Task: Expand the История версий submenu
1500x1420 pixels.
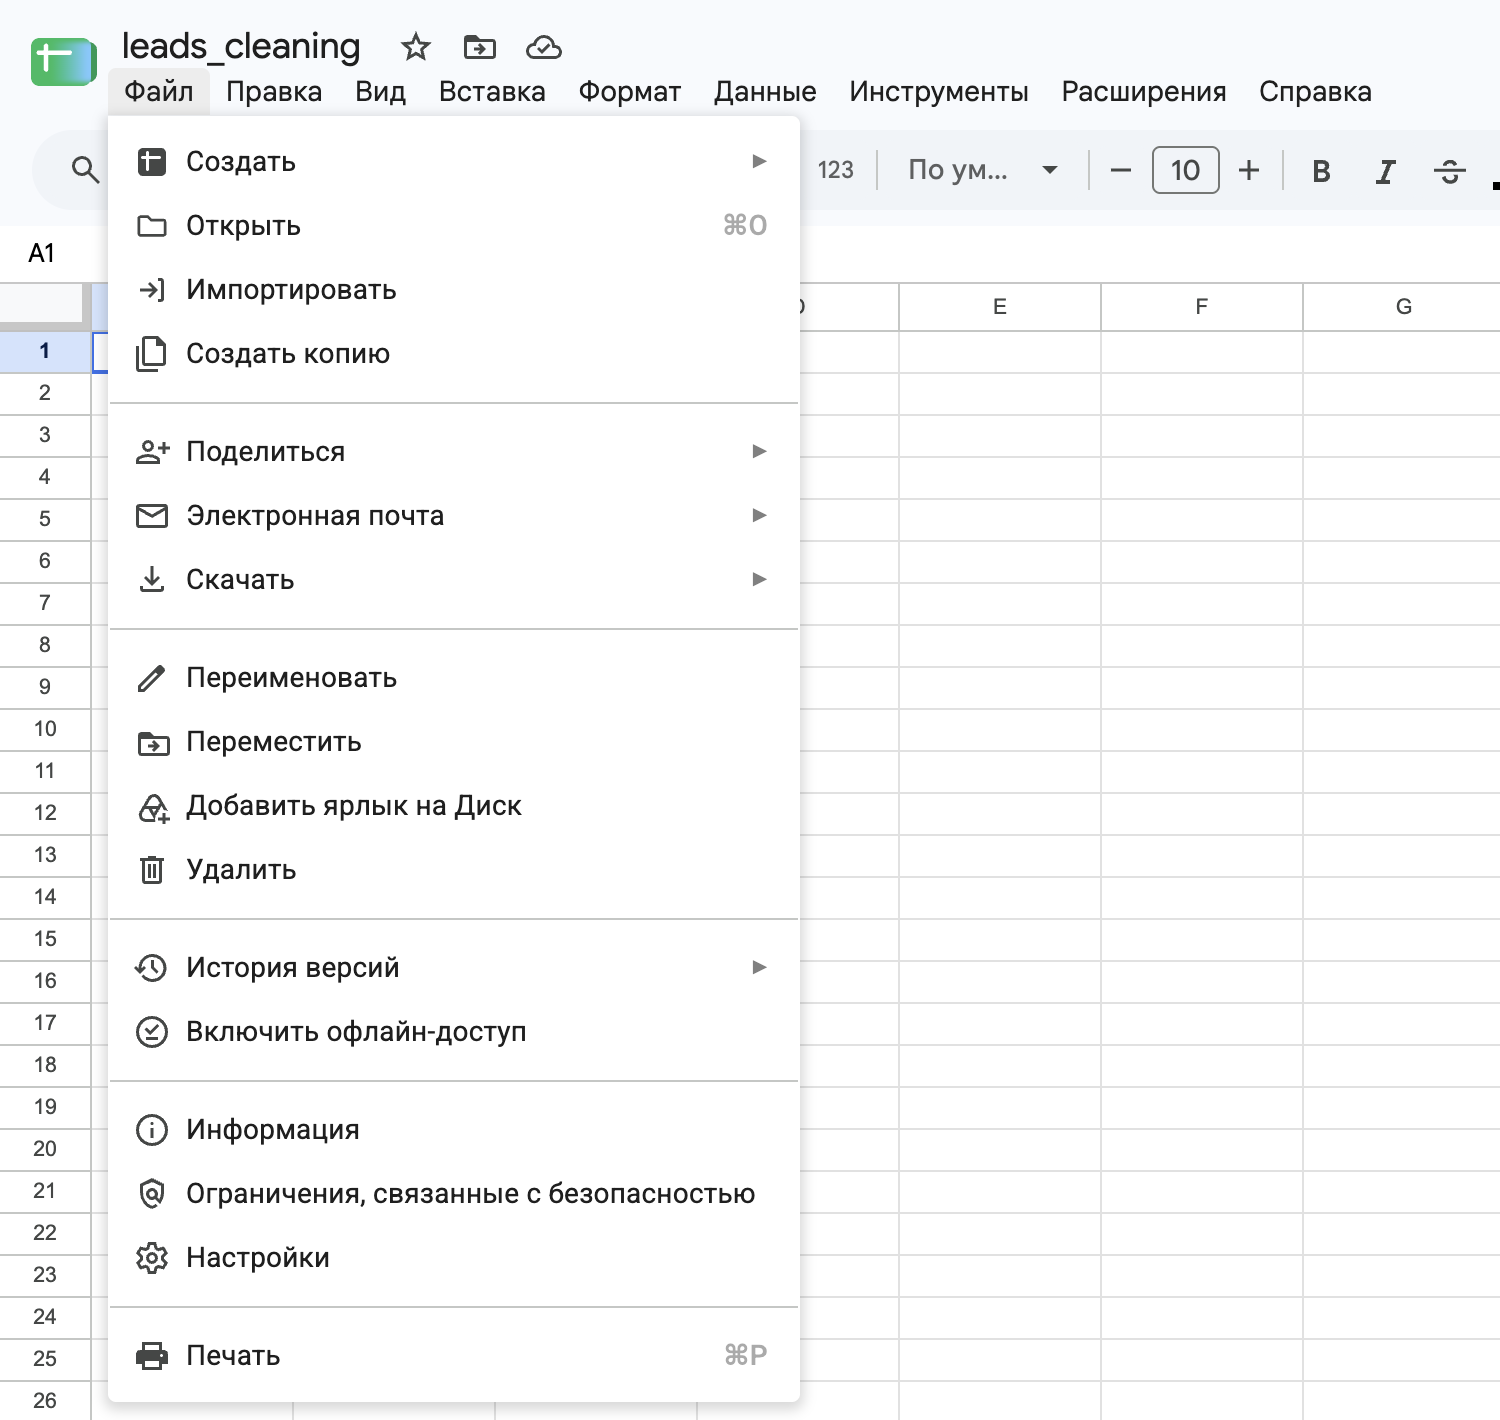Action: pyautogui.click(x=454, y=968)
